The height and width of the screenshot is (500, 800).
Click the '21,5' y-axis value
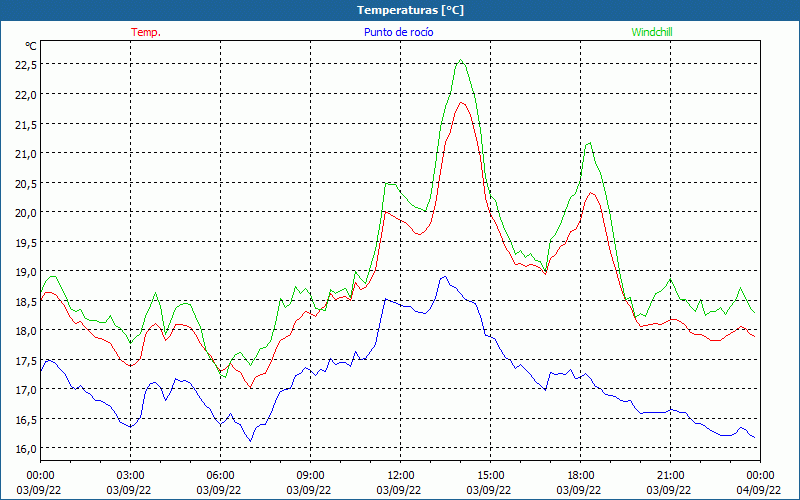pyautogui.click(x=26, y=124)
